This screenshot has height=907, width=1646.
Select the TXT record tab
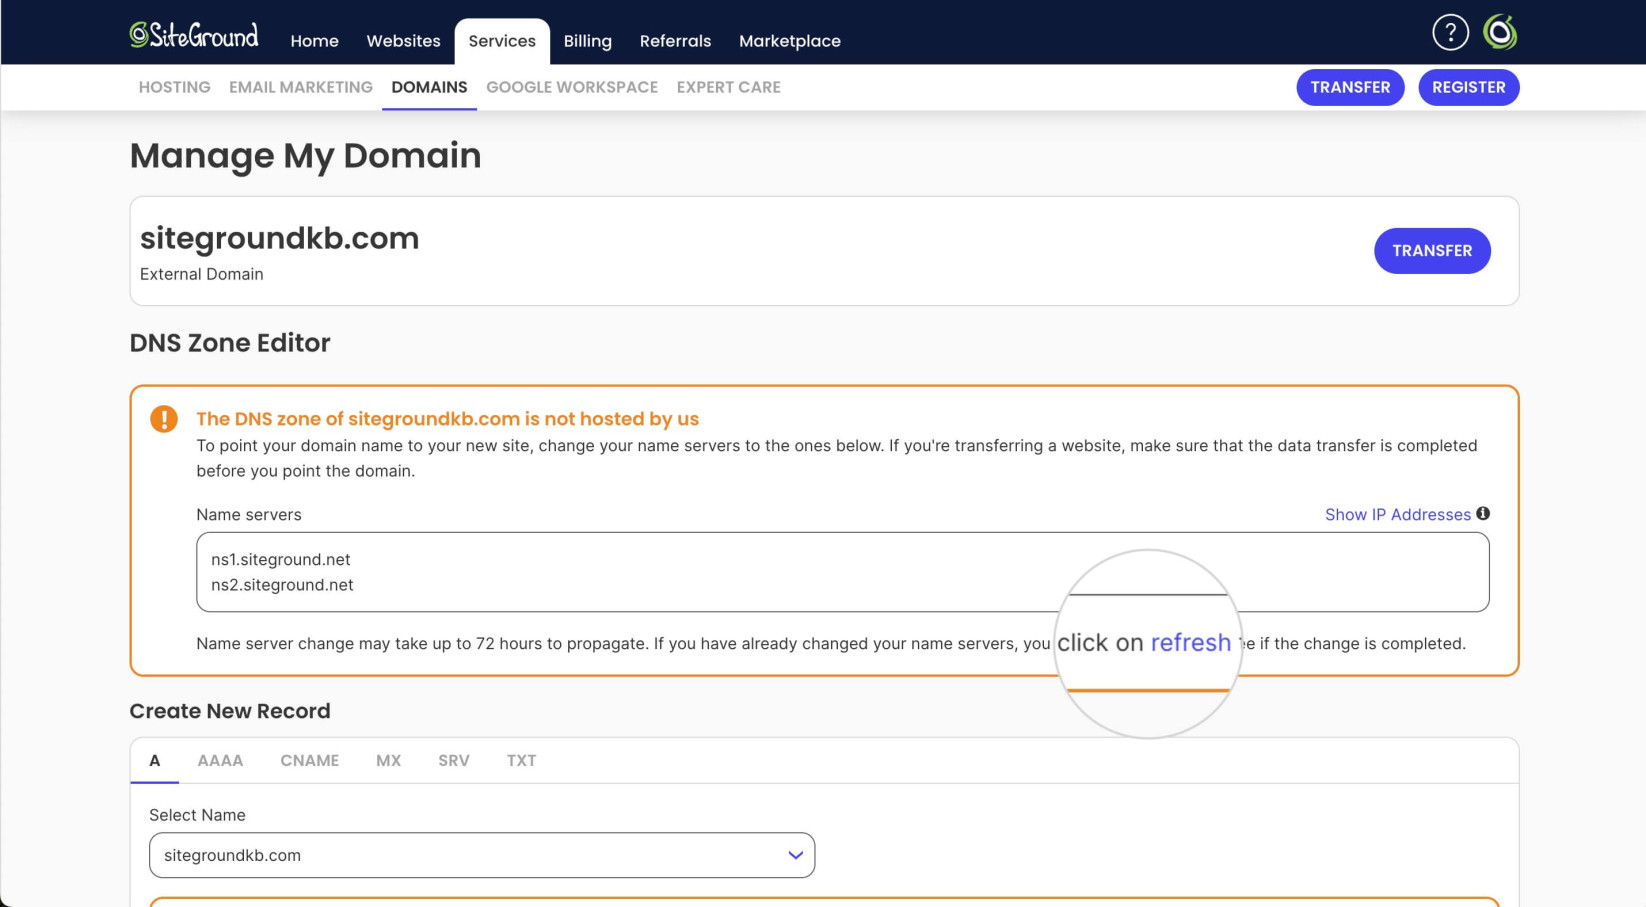pos(521,761)
